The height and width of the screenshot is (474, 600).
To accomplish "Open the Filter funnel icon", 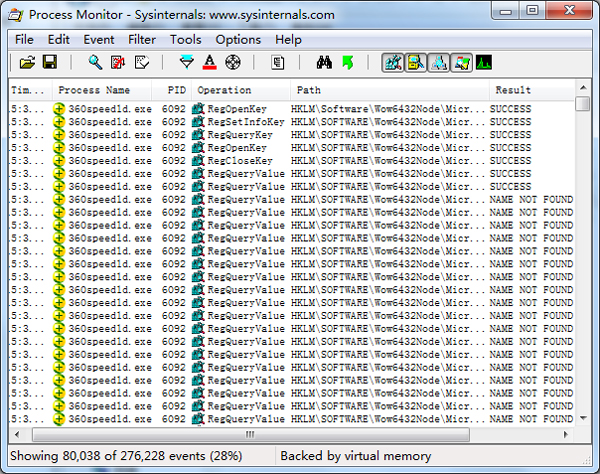I will click(x=187, y=62).
